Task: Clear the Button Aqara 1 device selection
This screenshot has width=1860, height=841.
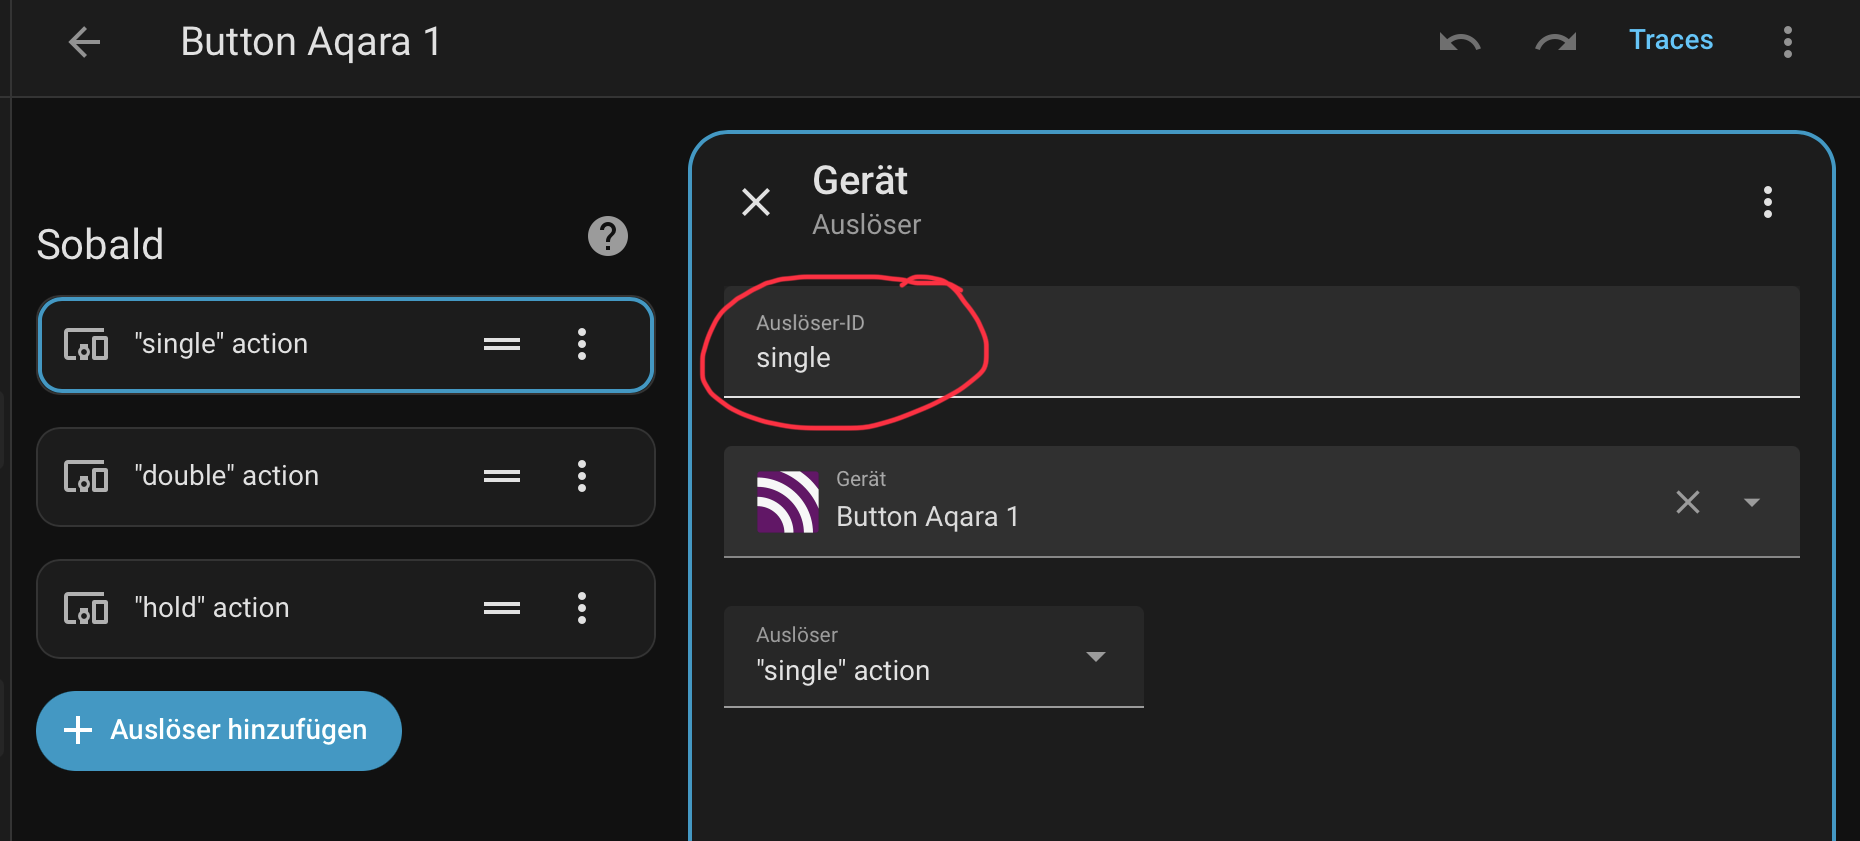Action: point(1687,502)
